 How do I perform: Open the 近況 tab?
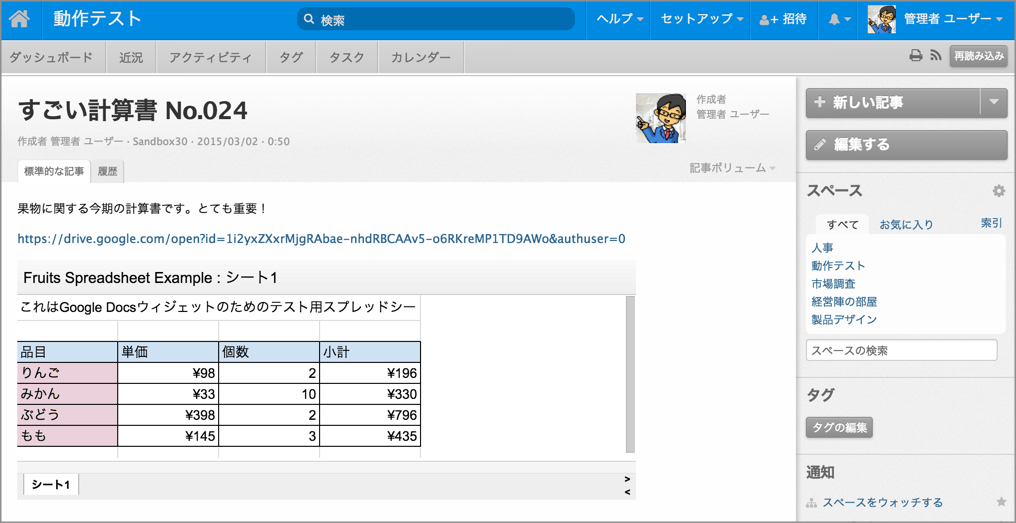click(130, 57)
